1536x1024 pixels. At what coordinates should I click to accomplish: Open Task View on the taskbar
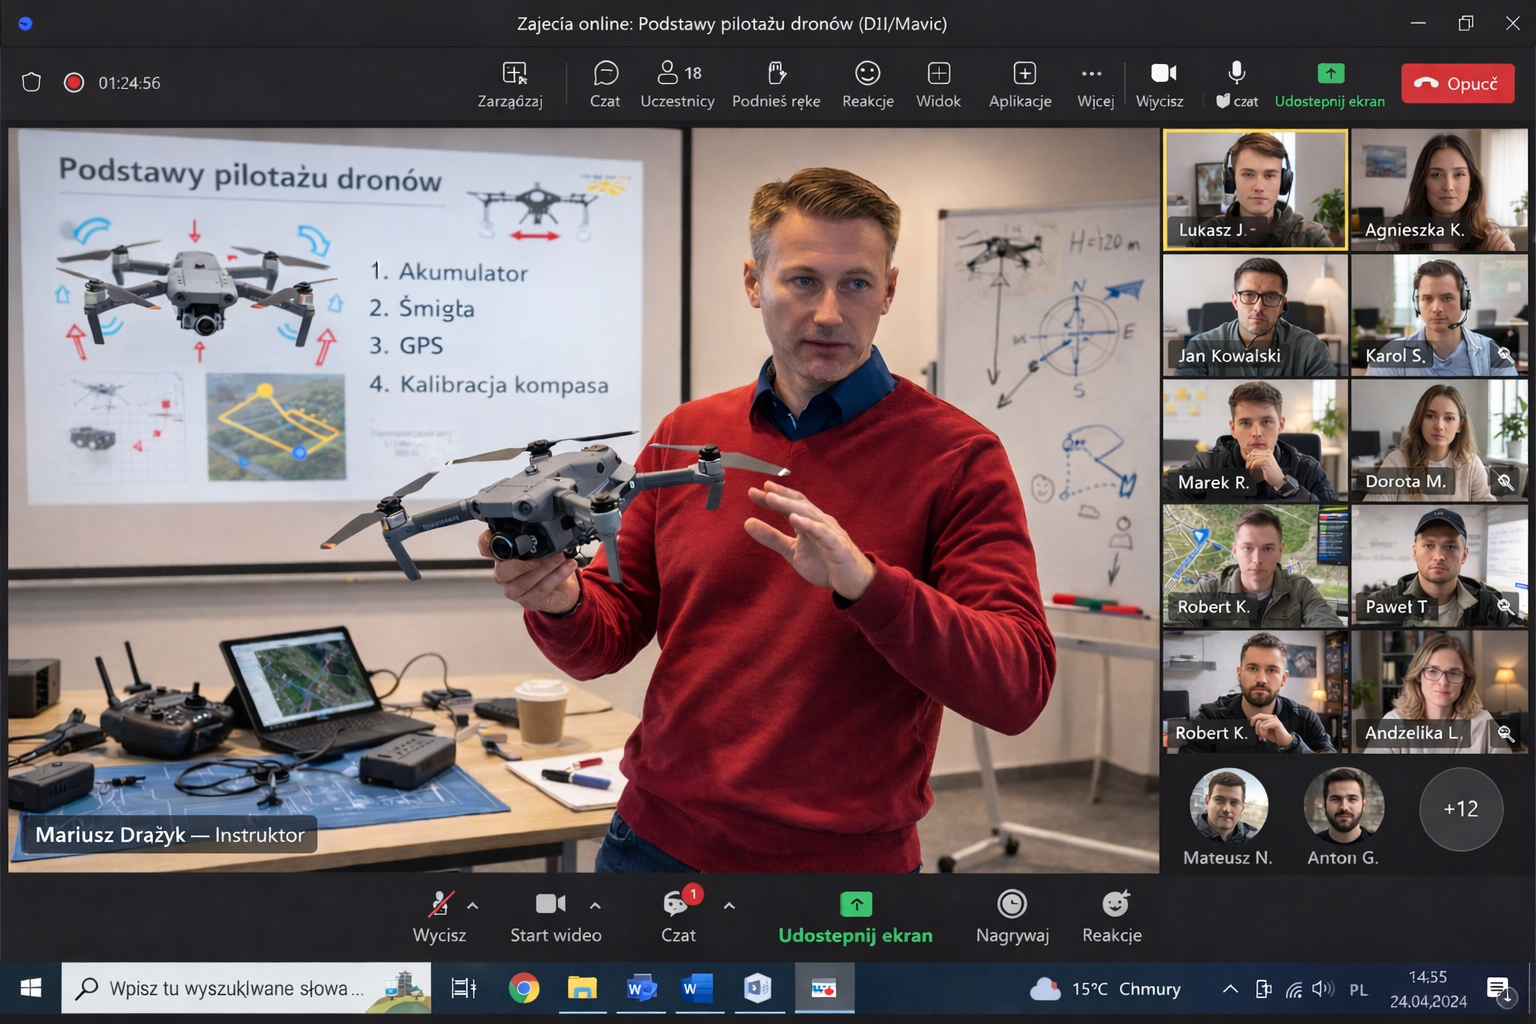click(x=464, y=988)
